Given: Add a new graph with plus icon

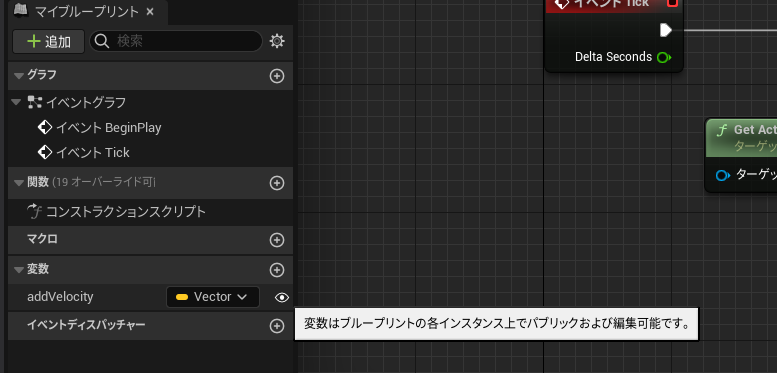Looking at the screenshot, I should pos(277,76).
